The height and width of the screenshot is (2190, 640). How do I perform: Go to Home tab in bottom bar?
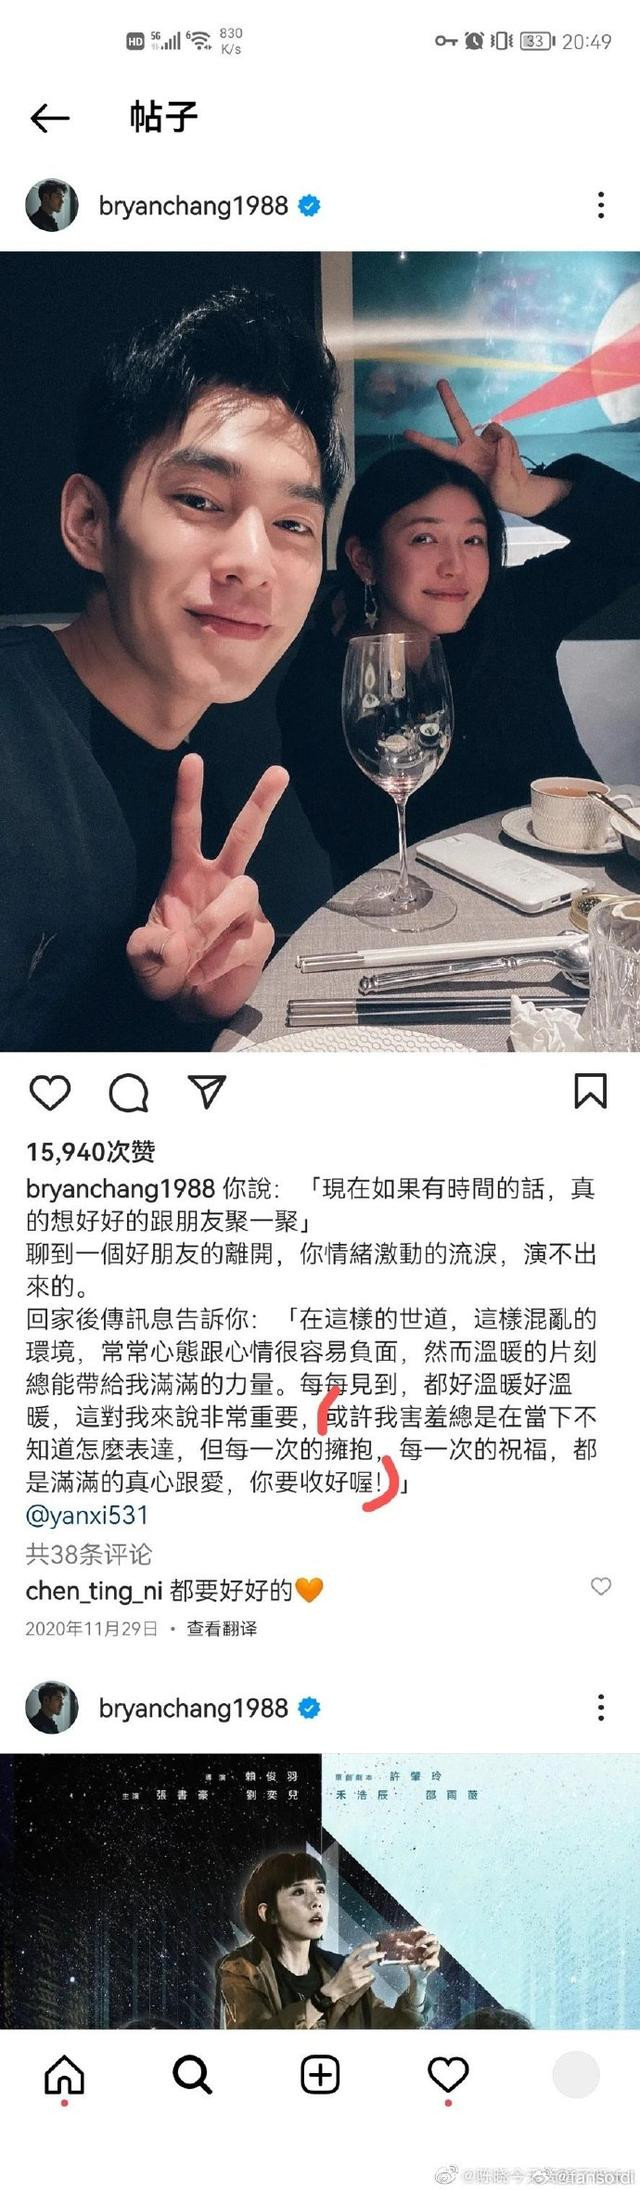click(64, 2076)
